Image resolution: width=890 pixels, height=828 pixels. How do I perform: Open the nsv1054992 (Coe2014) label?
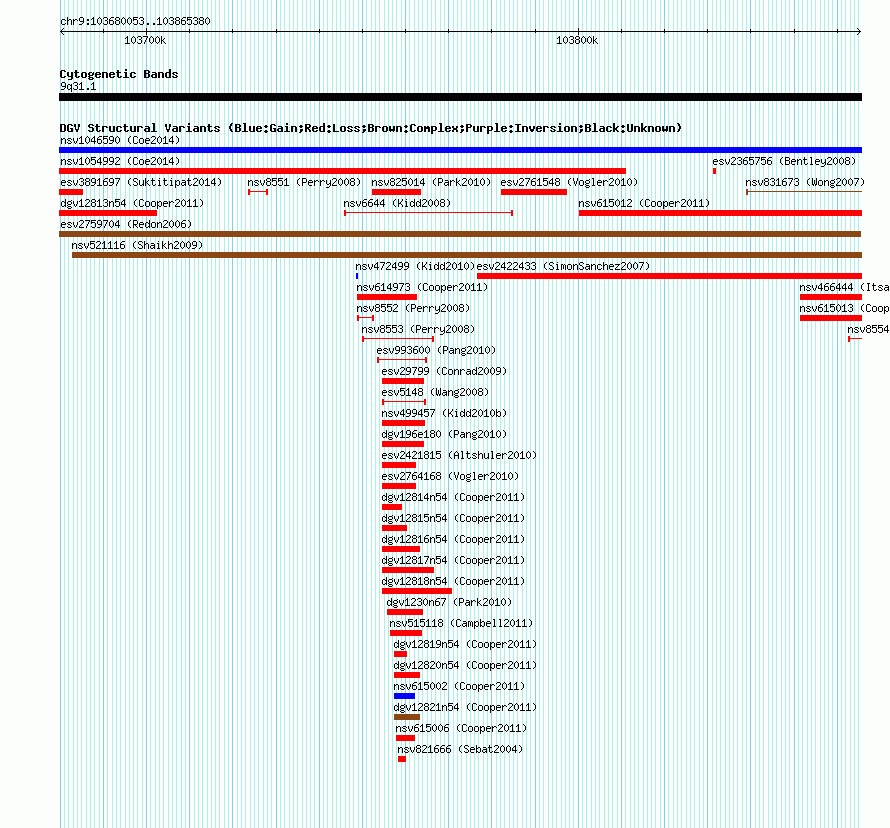120,161
